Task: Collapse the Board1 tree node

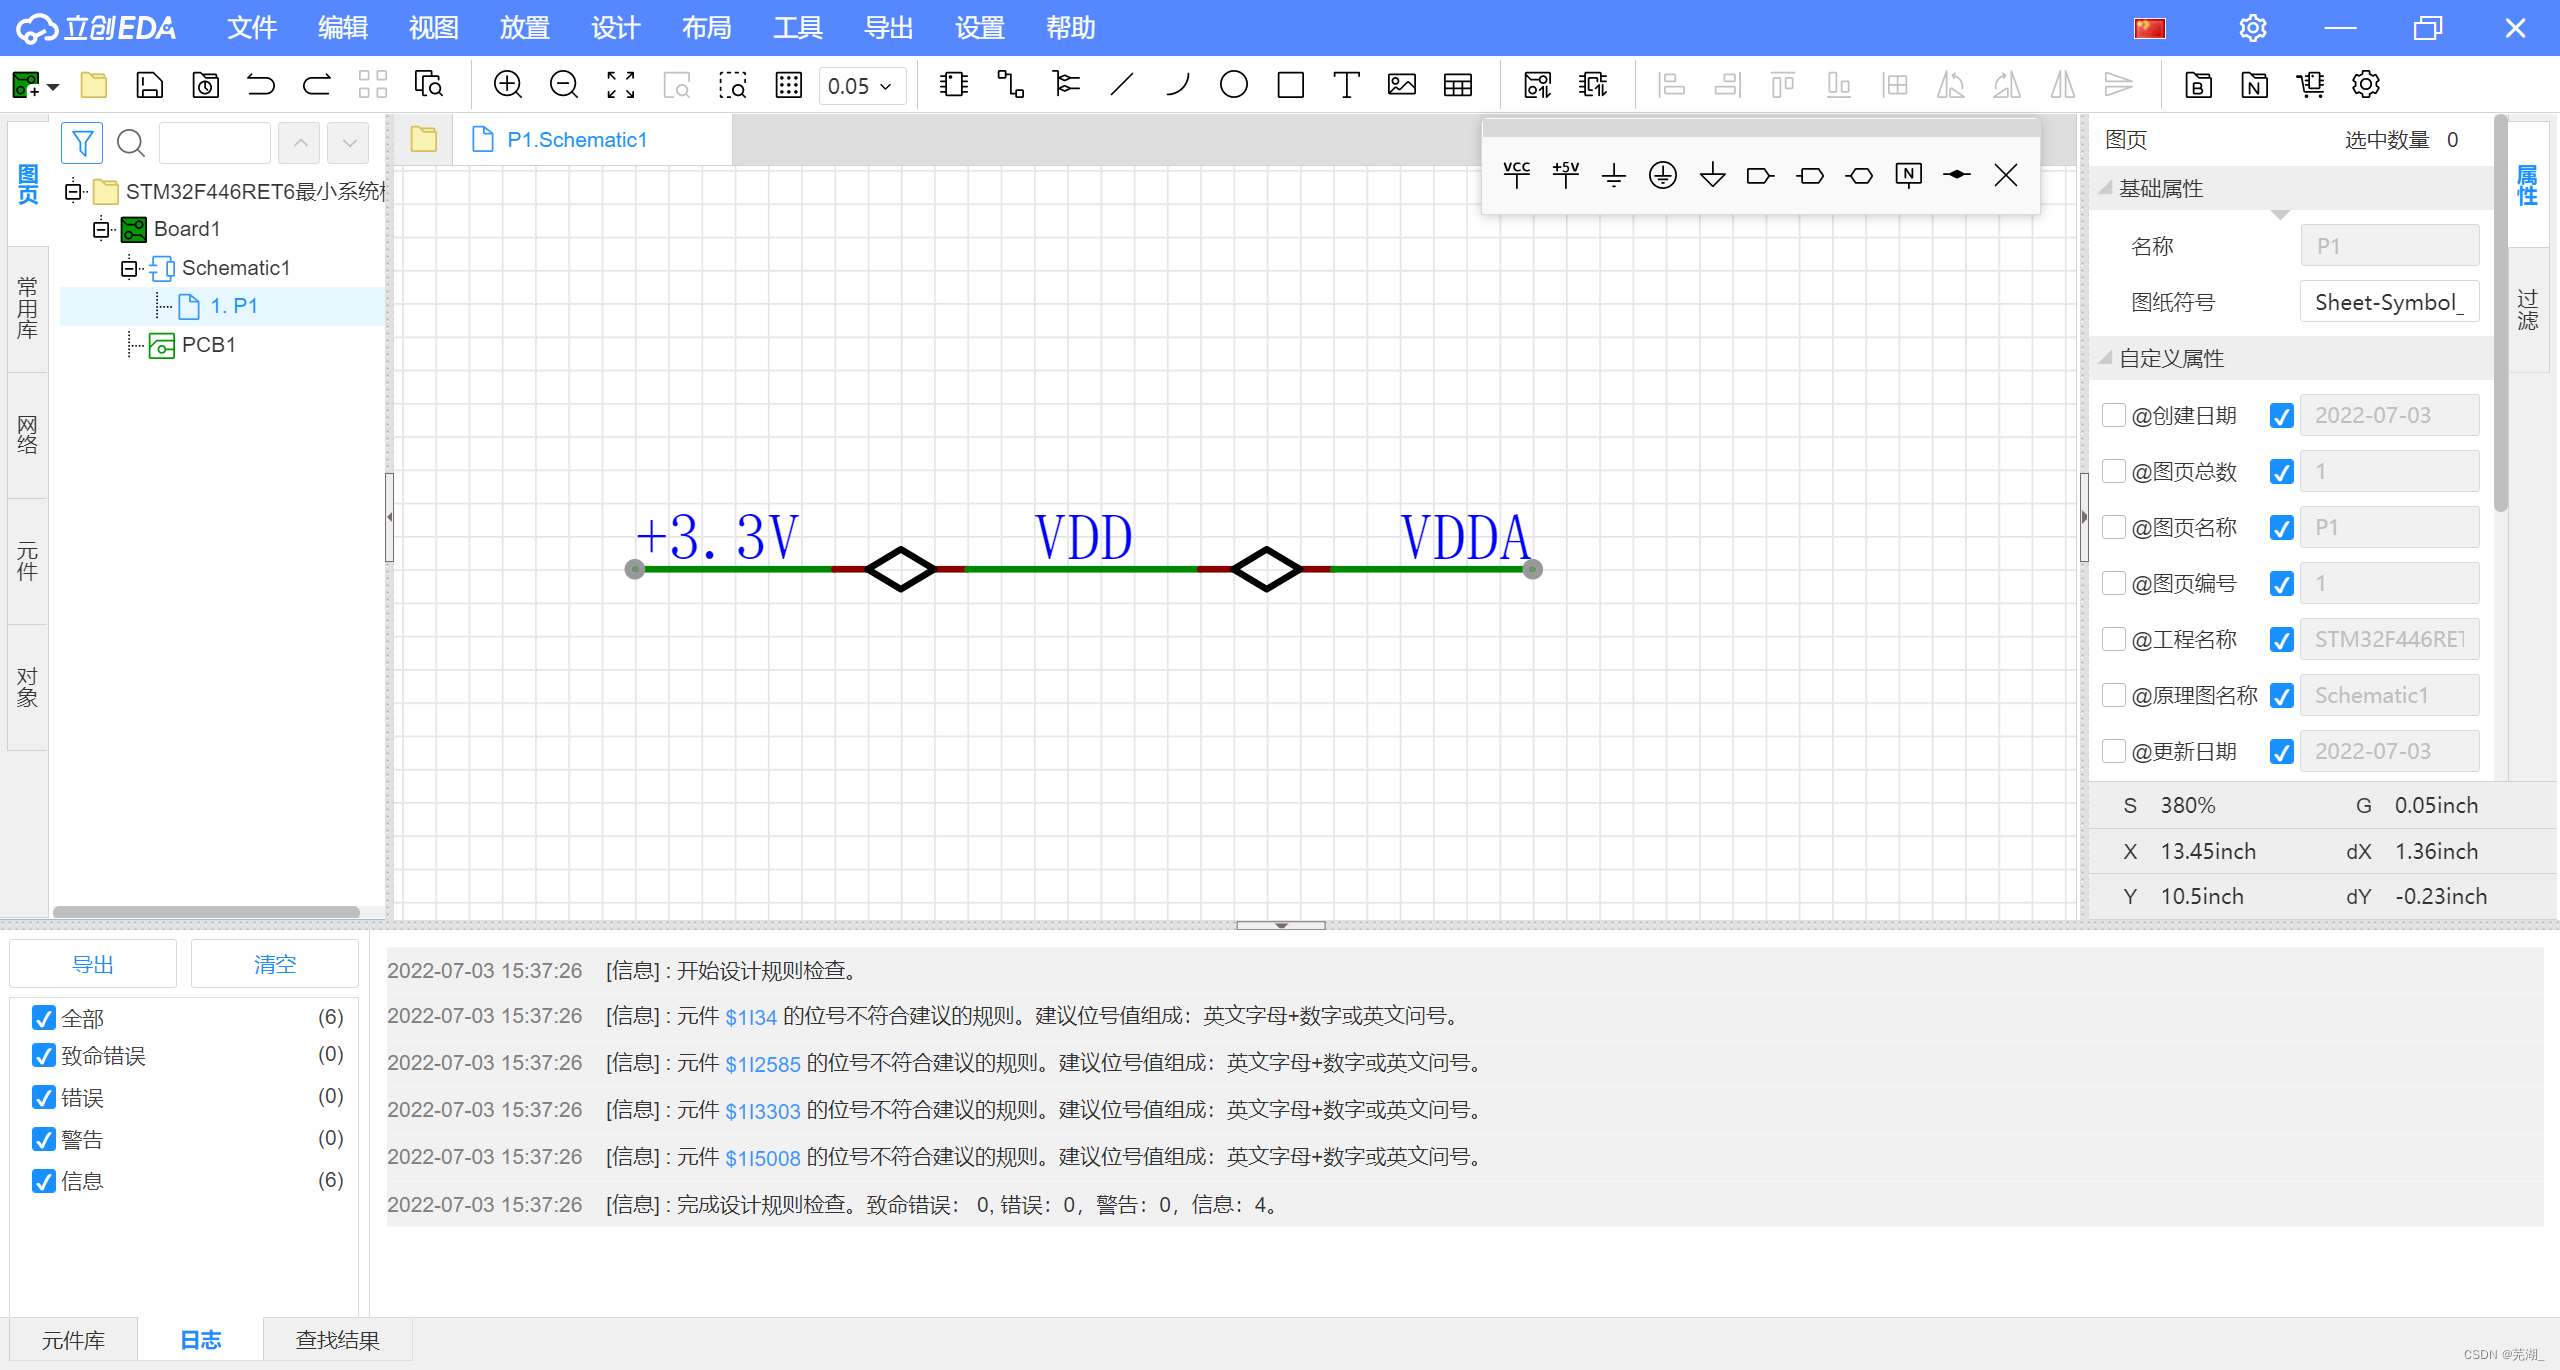Action: tap(101, 229)
